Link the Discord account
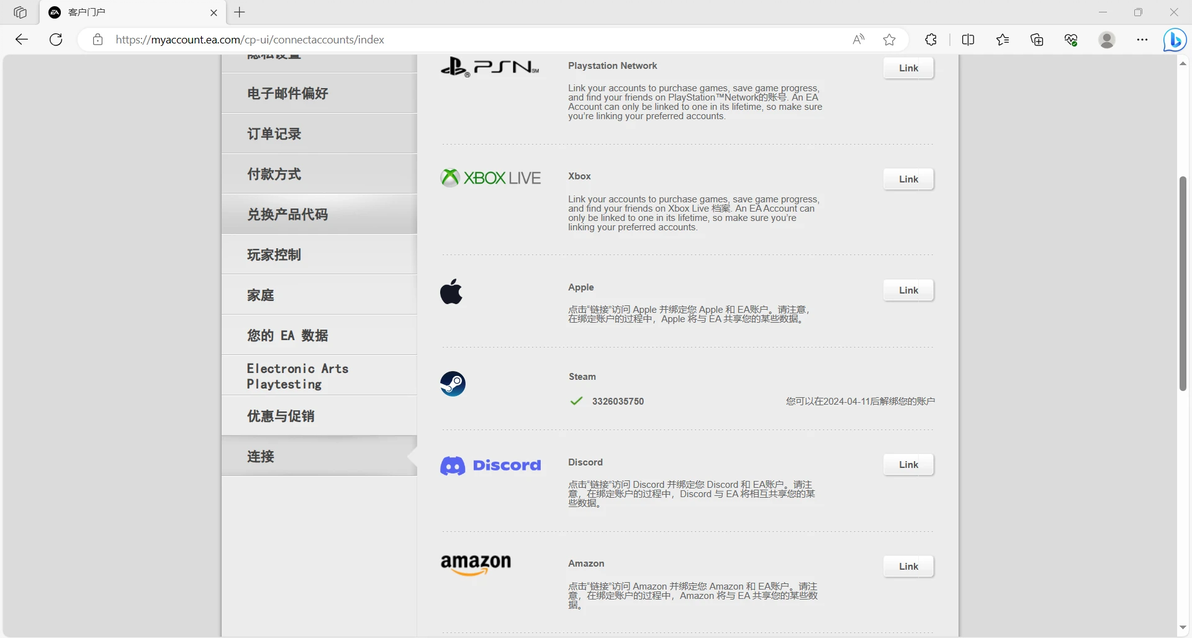This screenshot has height=638, width=1192. click(908, 465)
